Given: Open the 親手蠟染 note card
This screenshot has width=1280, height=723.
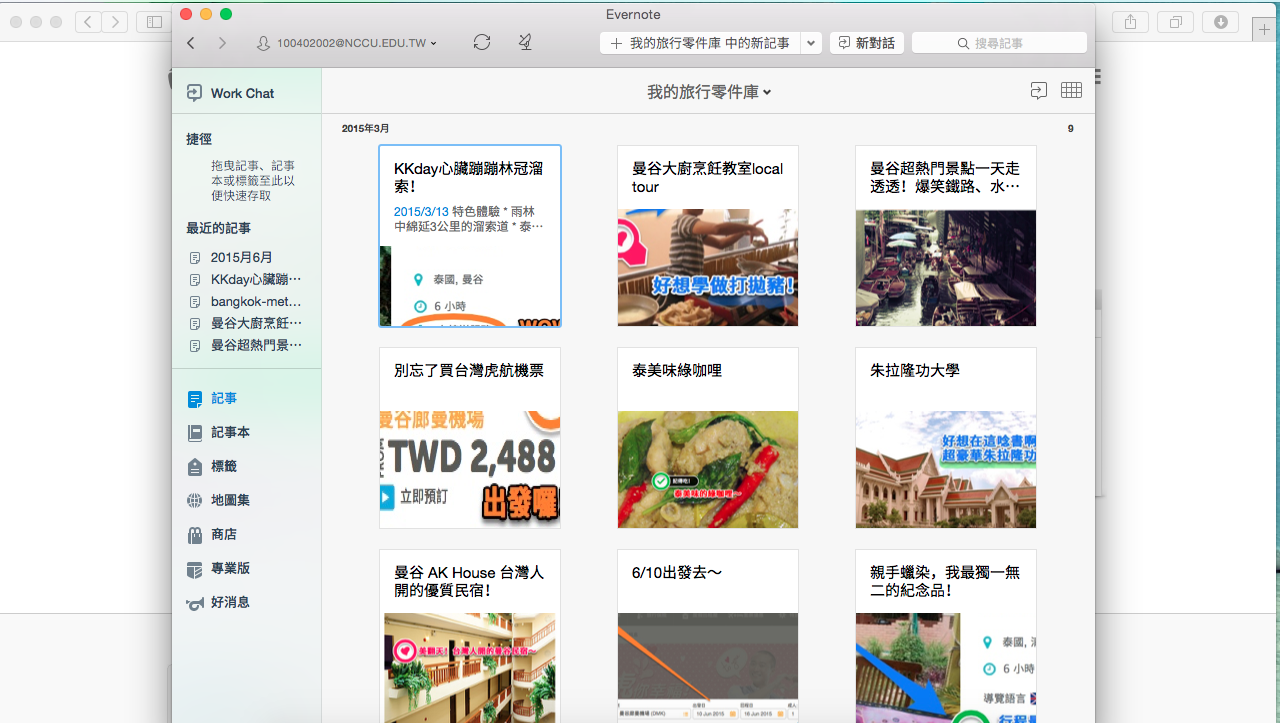Looking at the screenshot, I should coord(946,636).
